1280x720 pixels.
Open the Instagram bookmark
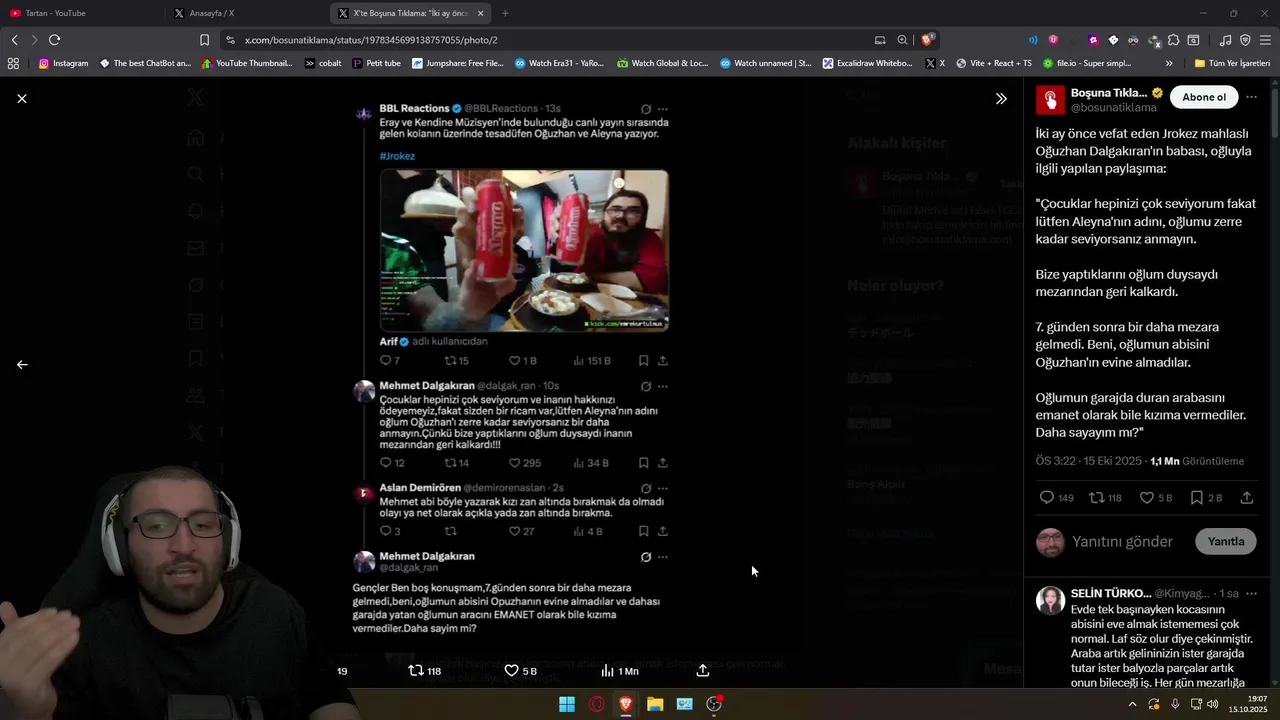click(63, 63)
